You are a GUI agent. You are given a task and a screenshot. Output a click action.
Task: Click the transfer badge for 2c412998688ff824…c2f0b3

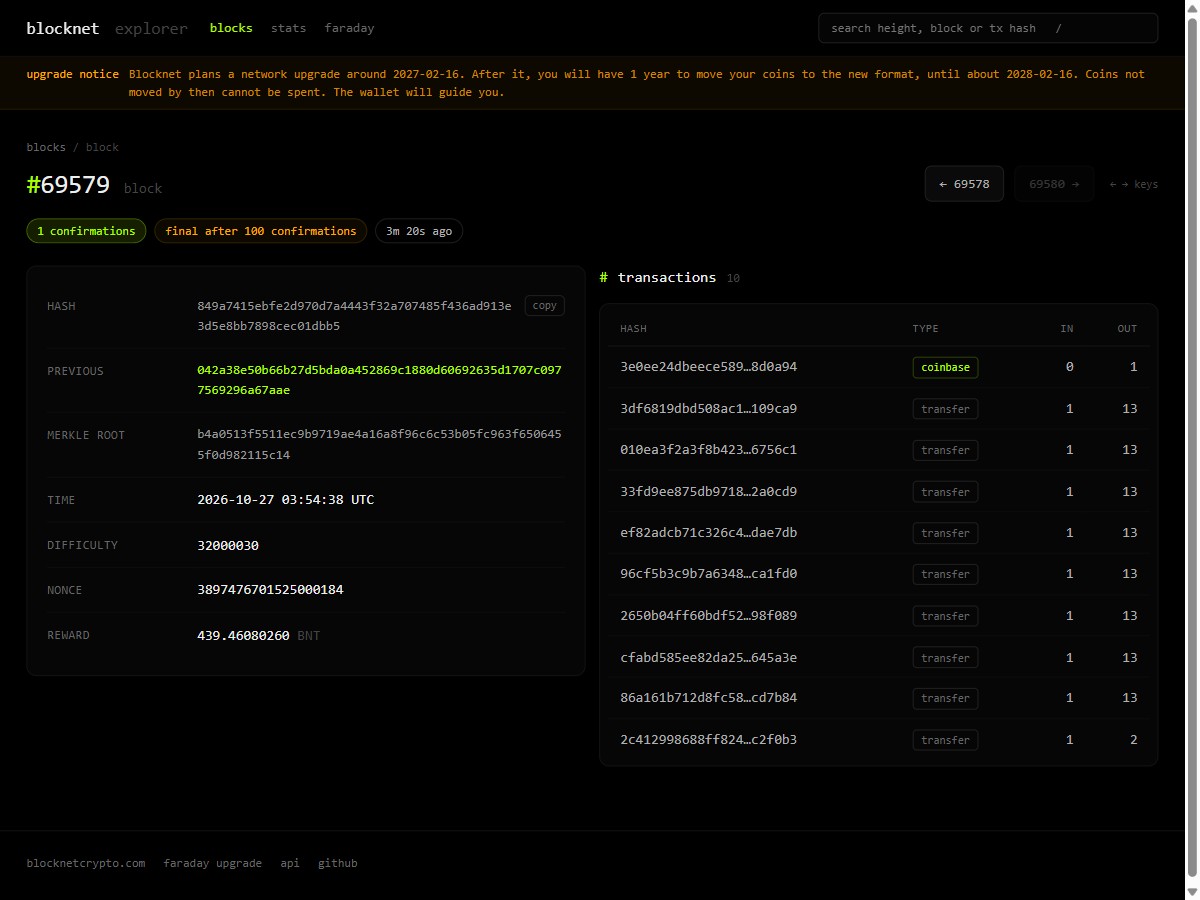point(945,740)
